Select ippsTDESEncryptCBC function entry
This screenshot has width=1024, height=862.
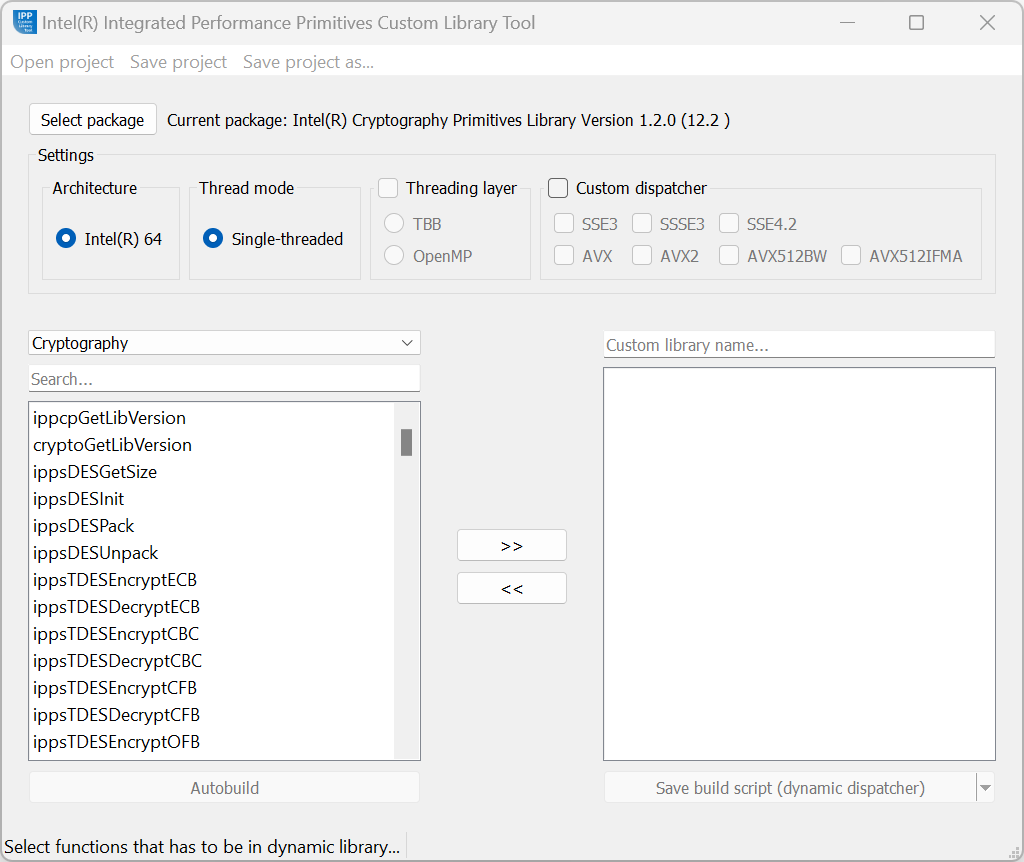(x=116, y=634)
